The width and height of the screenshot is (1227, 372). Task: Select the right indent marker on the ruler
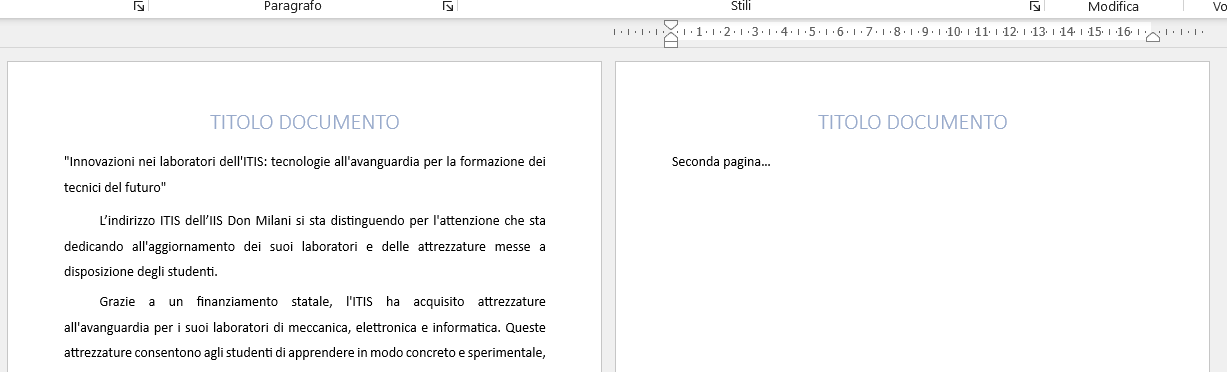(x=1153, y=37)
